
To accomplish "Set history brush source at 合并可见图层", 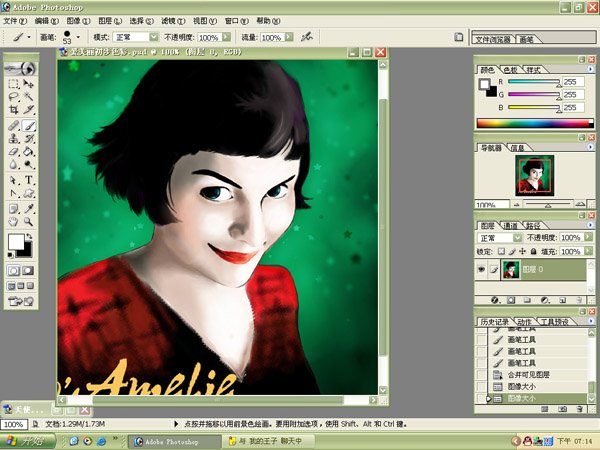I will tap(481, 375).
